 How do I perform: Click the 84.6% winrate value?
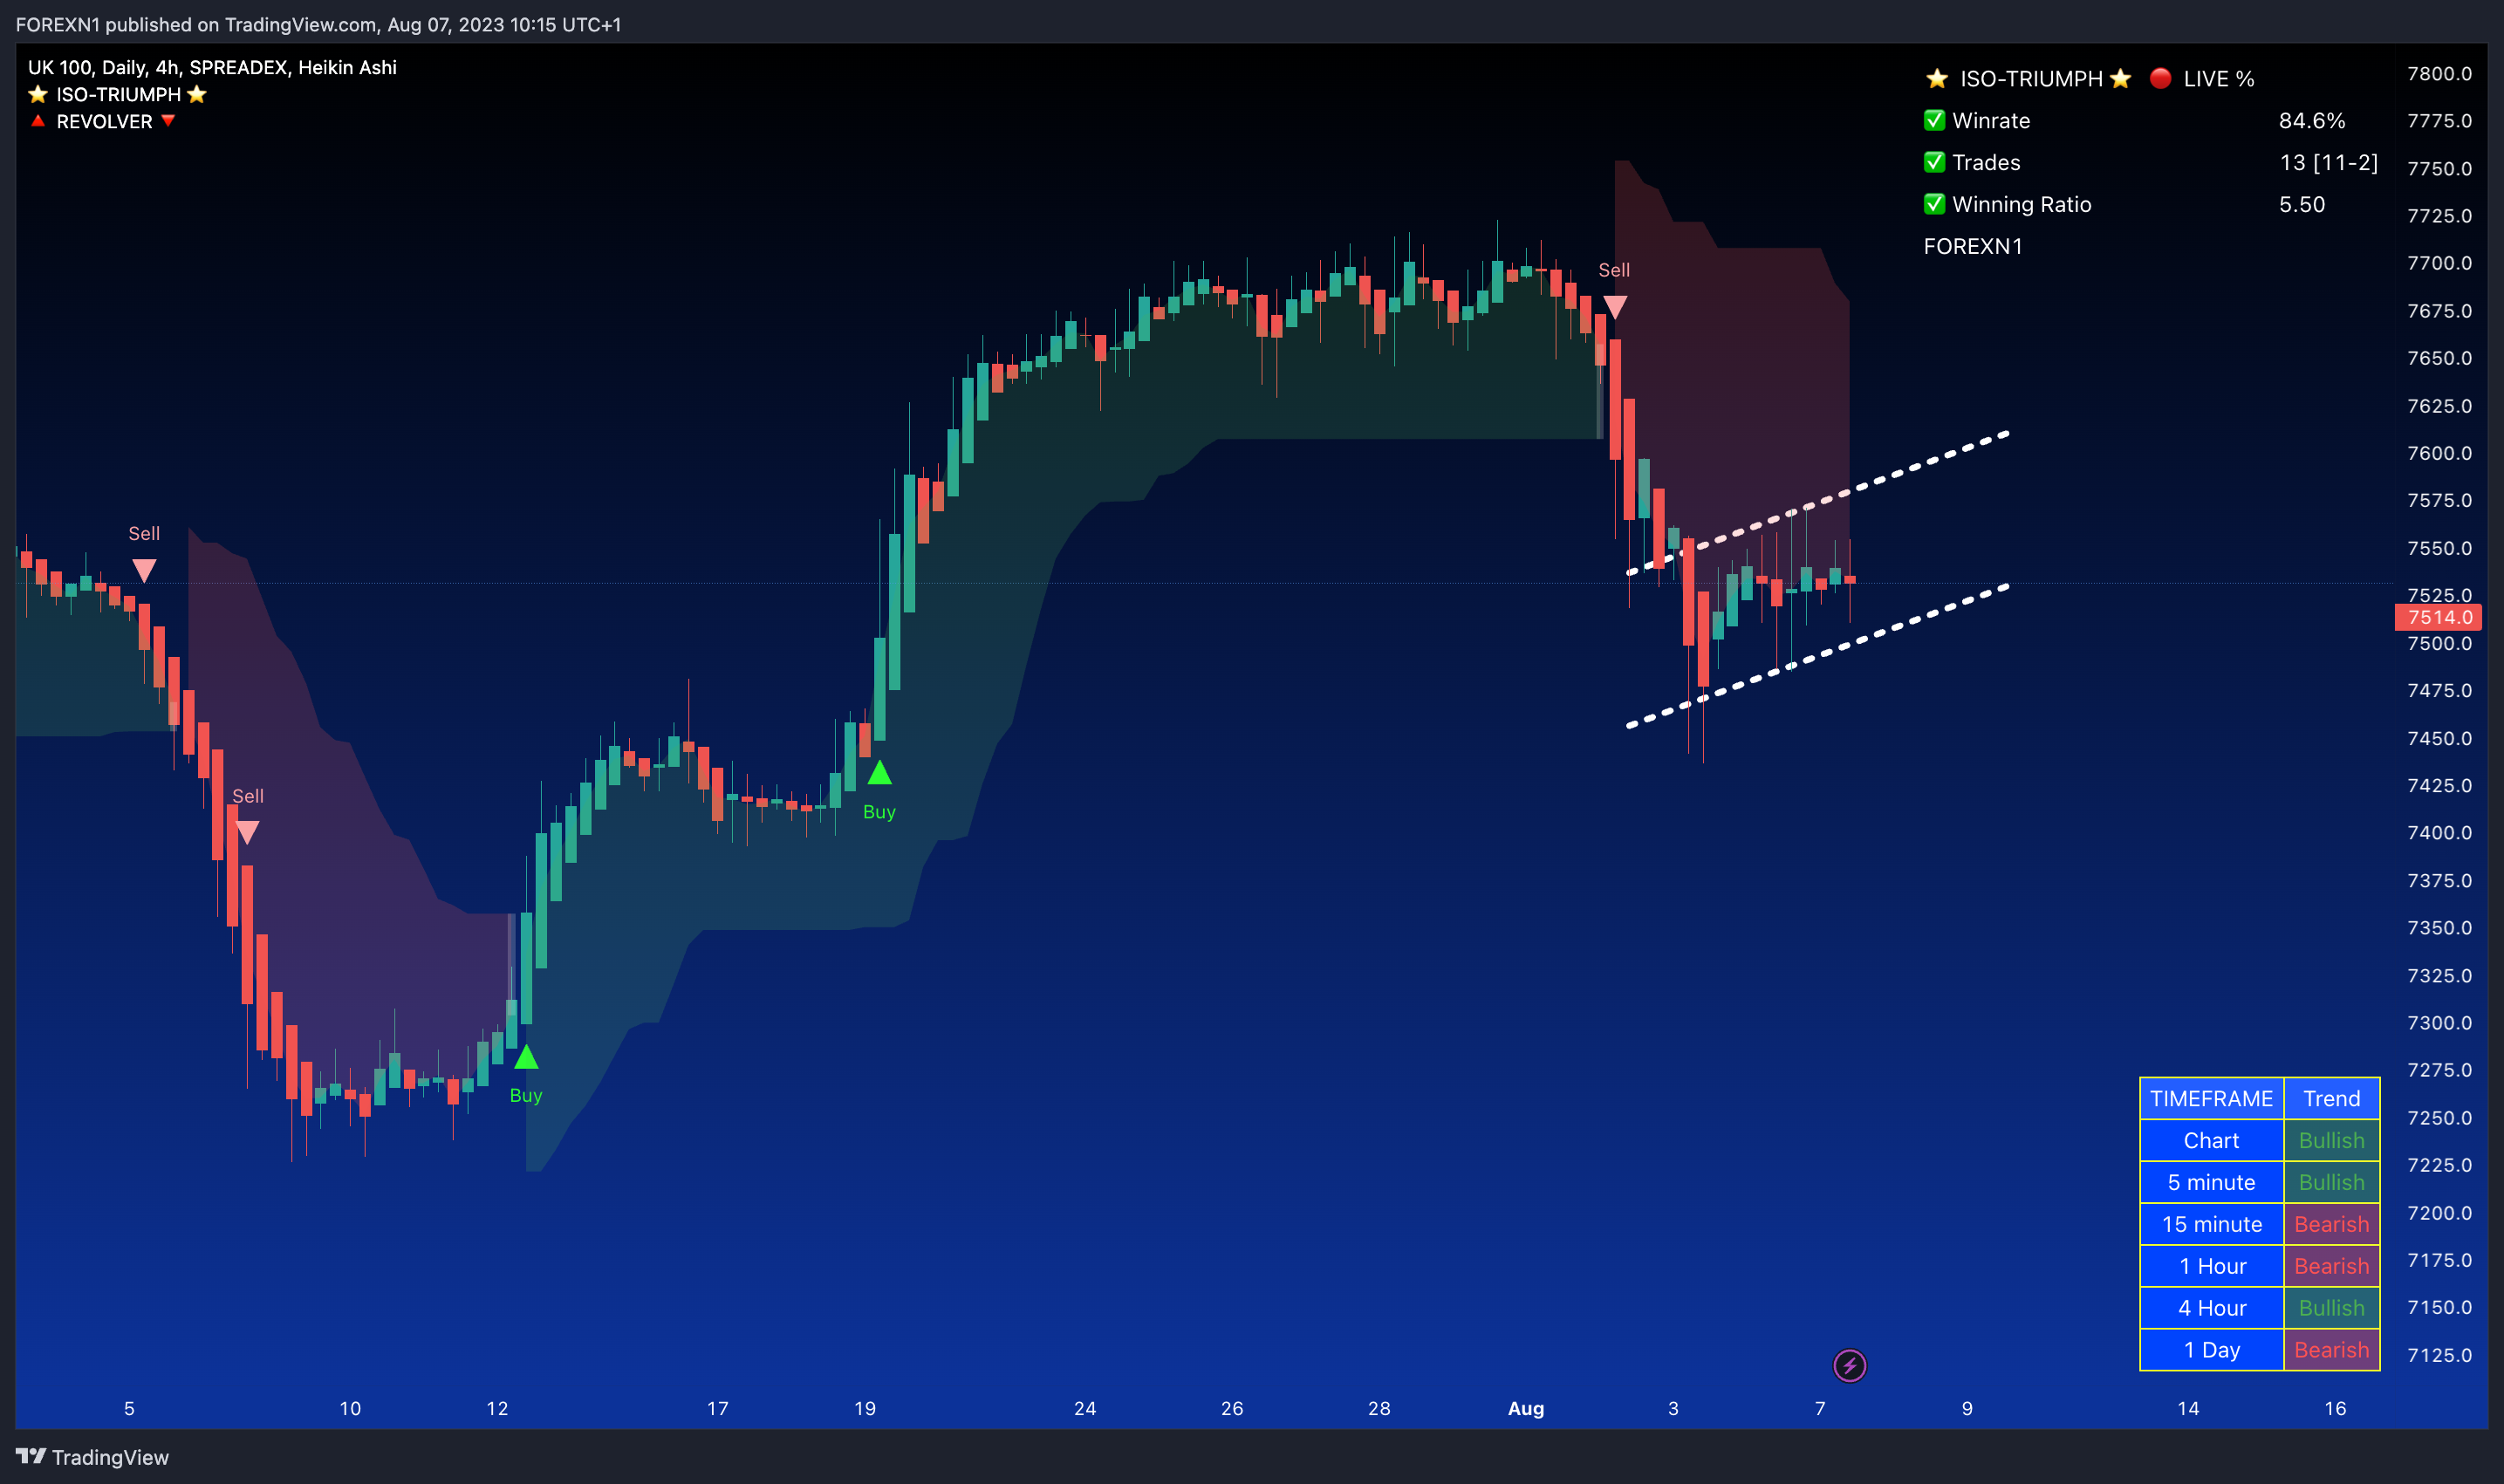2312,120
